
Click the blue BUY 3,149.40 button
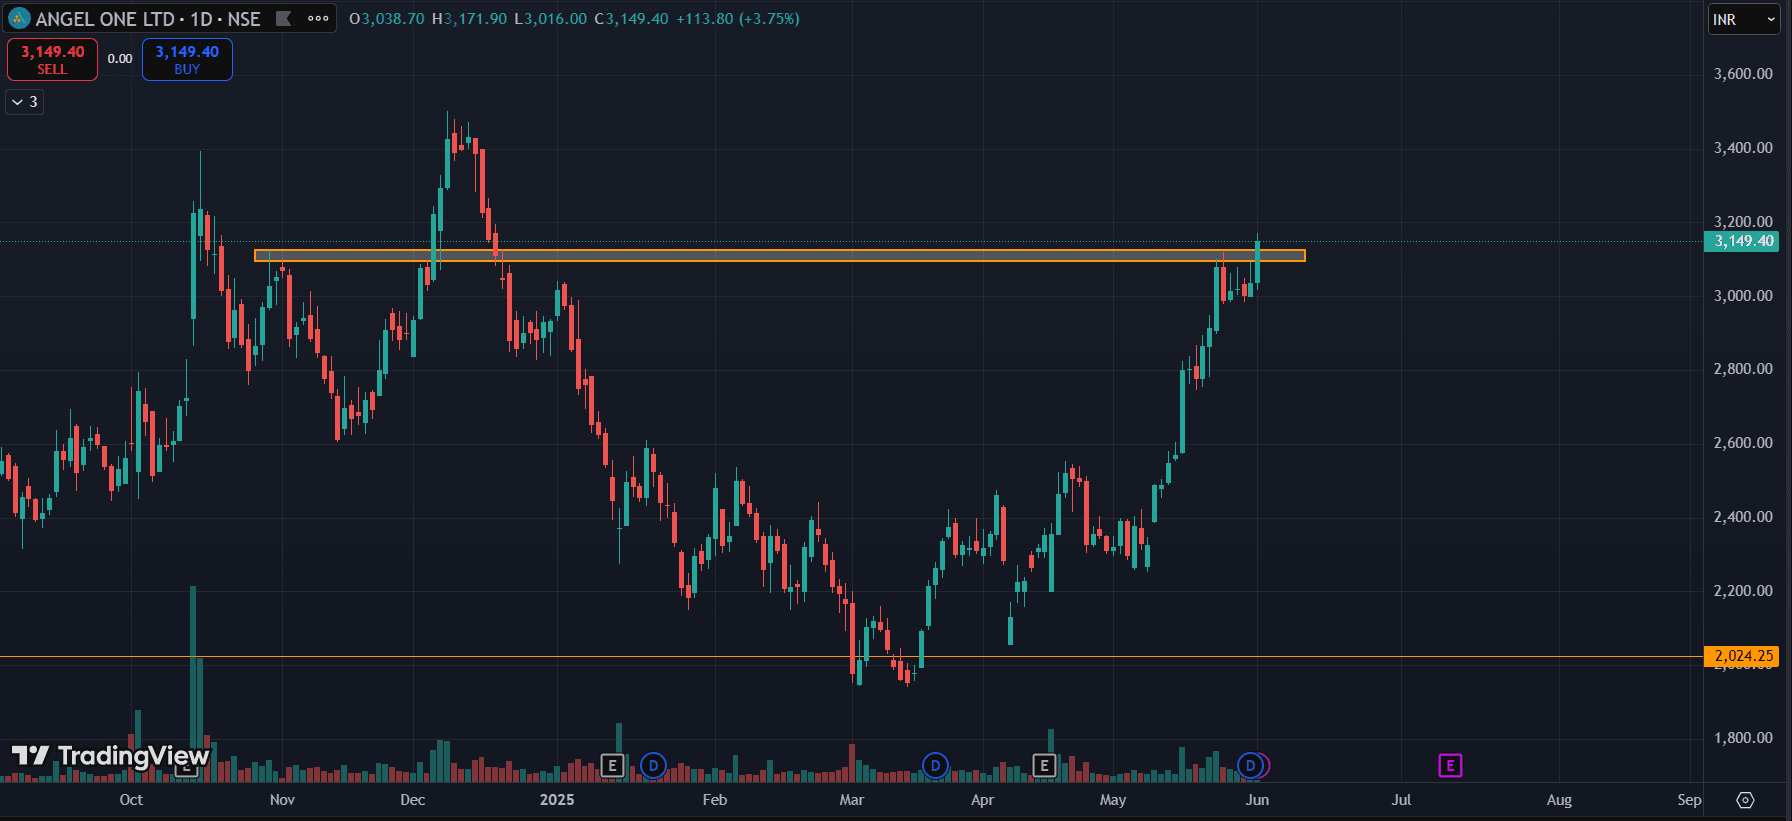tap(187, 59)
